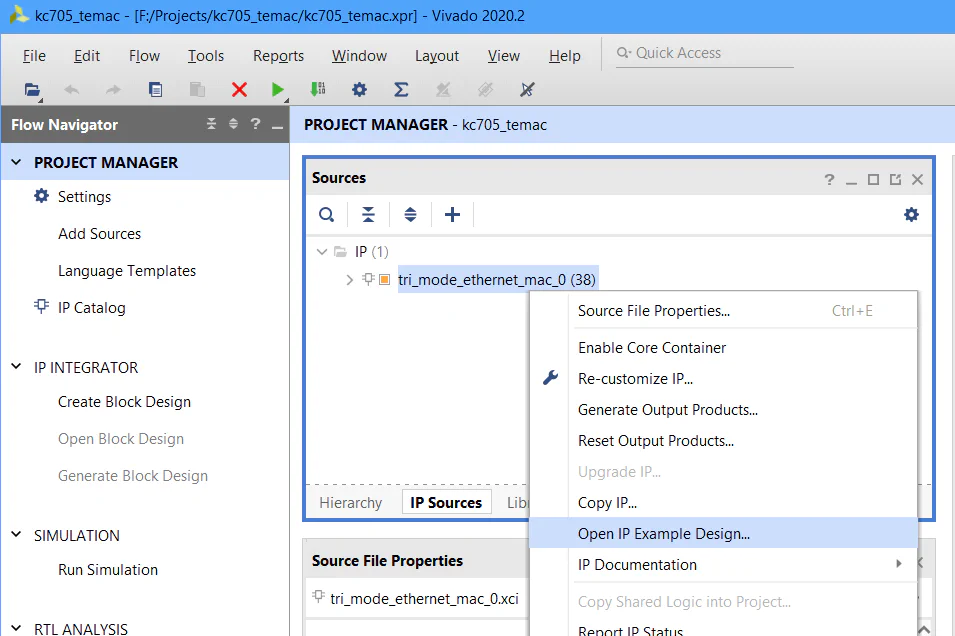
Task: Open the settings gear in the main toolbar
Action: point(359,90)
